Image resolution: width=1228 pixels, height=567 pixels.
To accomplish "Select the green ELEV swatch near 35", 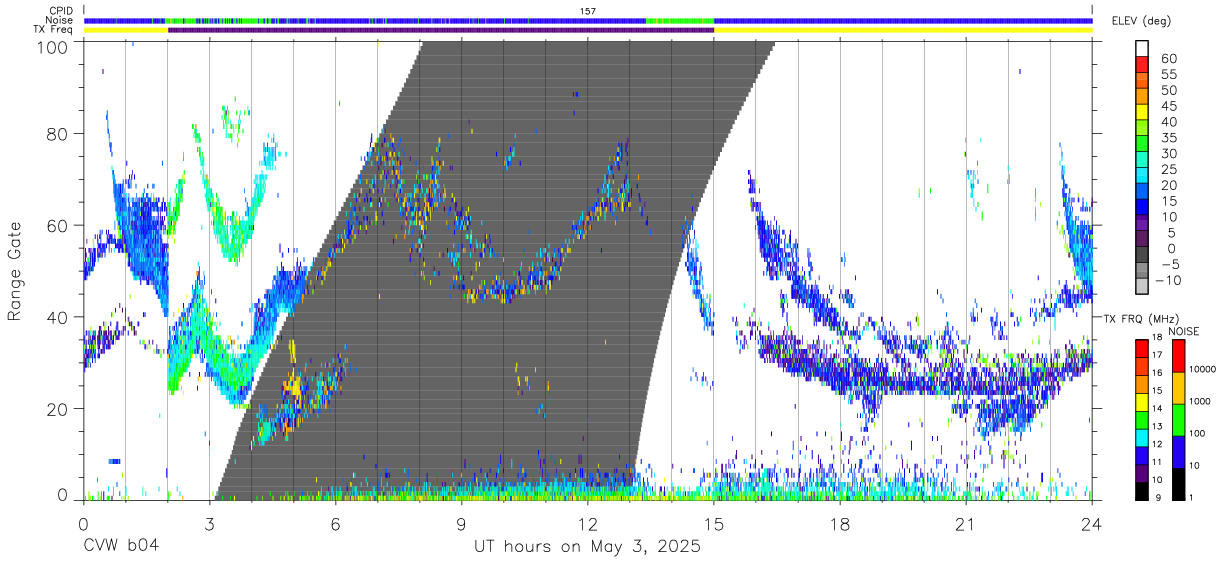I will pyautogui.click(x=1142, y=145).
